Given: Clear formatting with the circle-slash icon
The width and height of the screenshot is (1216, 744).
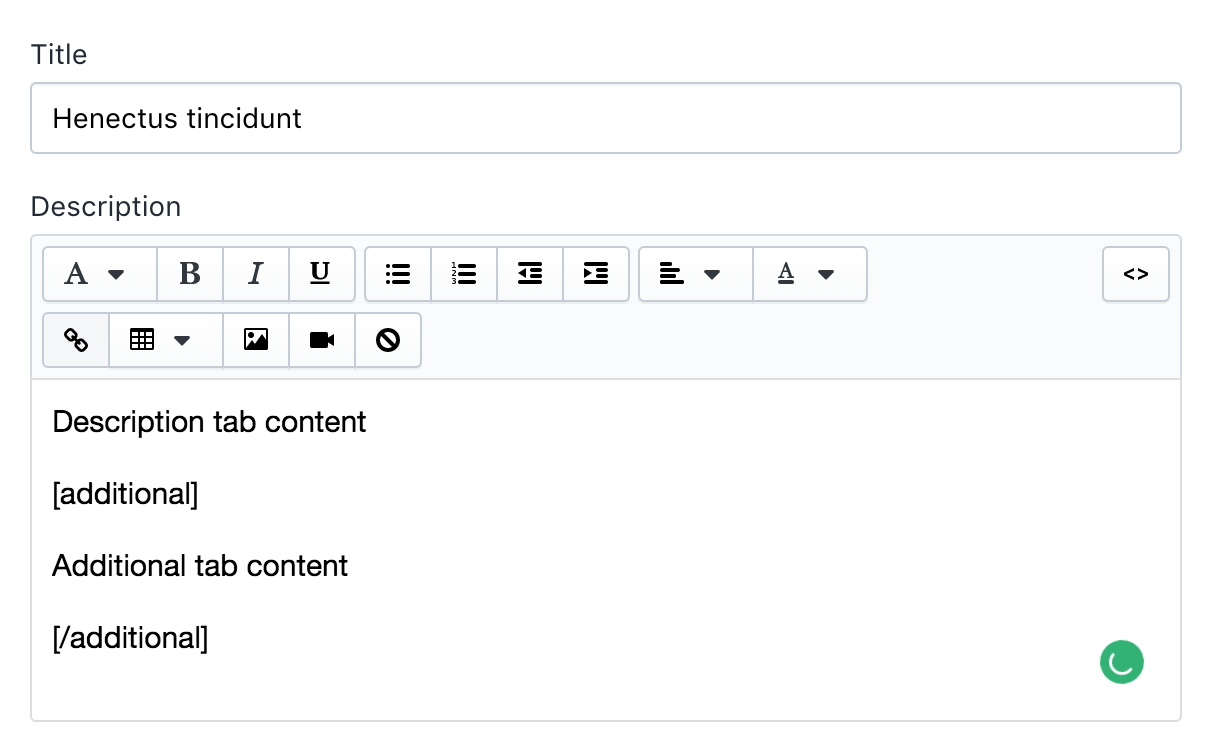Looking at the screenshot, I should (388, 340).
